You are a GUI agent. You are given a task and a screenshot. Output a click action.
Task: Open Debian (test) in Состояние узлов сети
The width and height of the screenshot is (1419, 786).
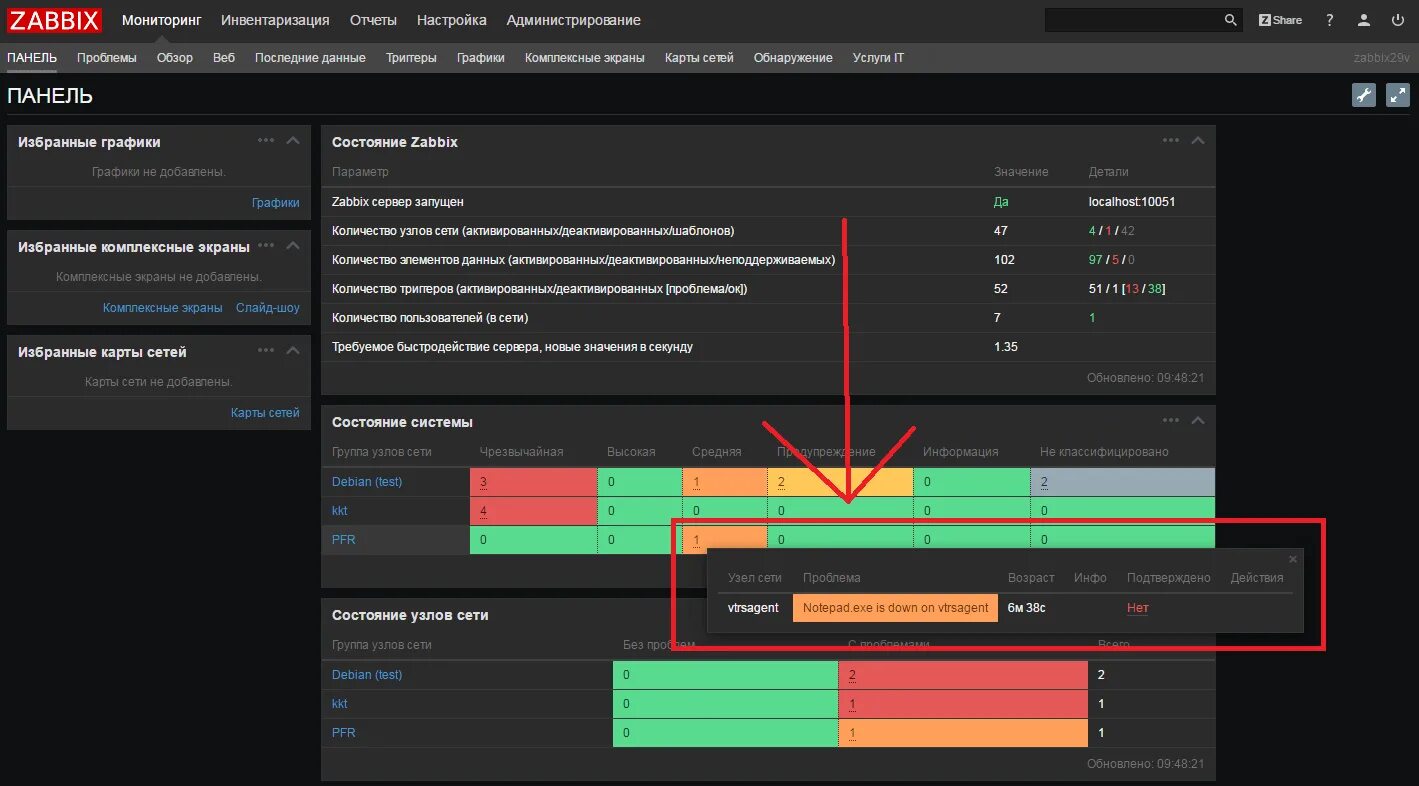367,675
